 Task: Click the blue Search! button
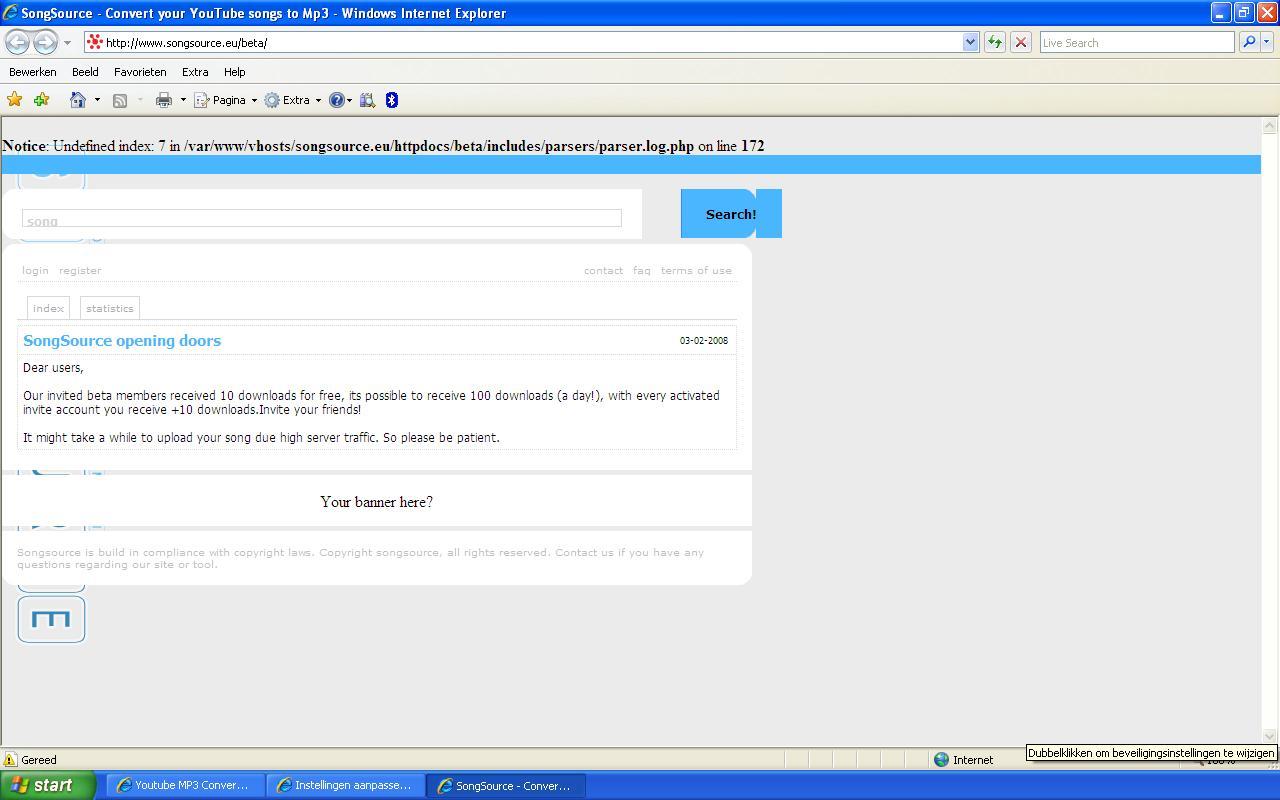(731, 214)
